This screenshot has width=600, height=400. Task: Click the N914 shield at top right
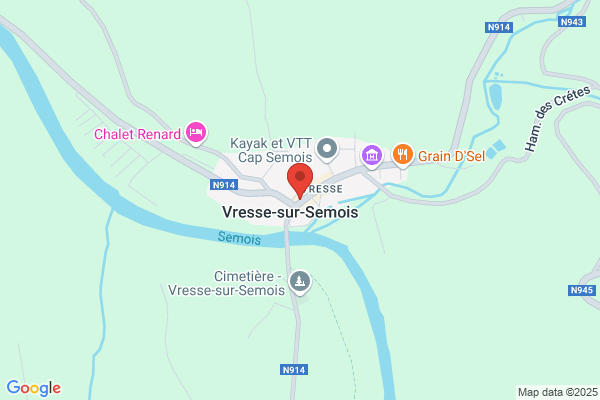pyautogui.click(x=499, y=27)
